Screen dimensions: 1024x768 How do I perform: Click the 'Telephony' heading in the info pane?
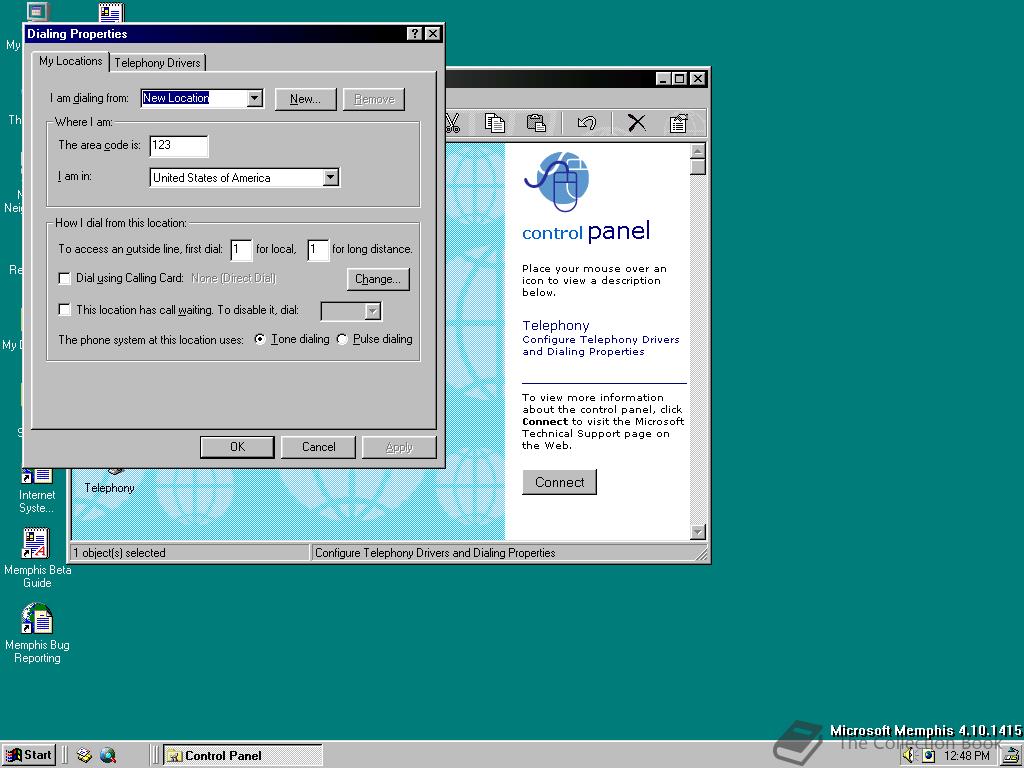coord(556,325)
